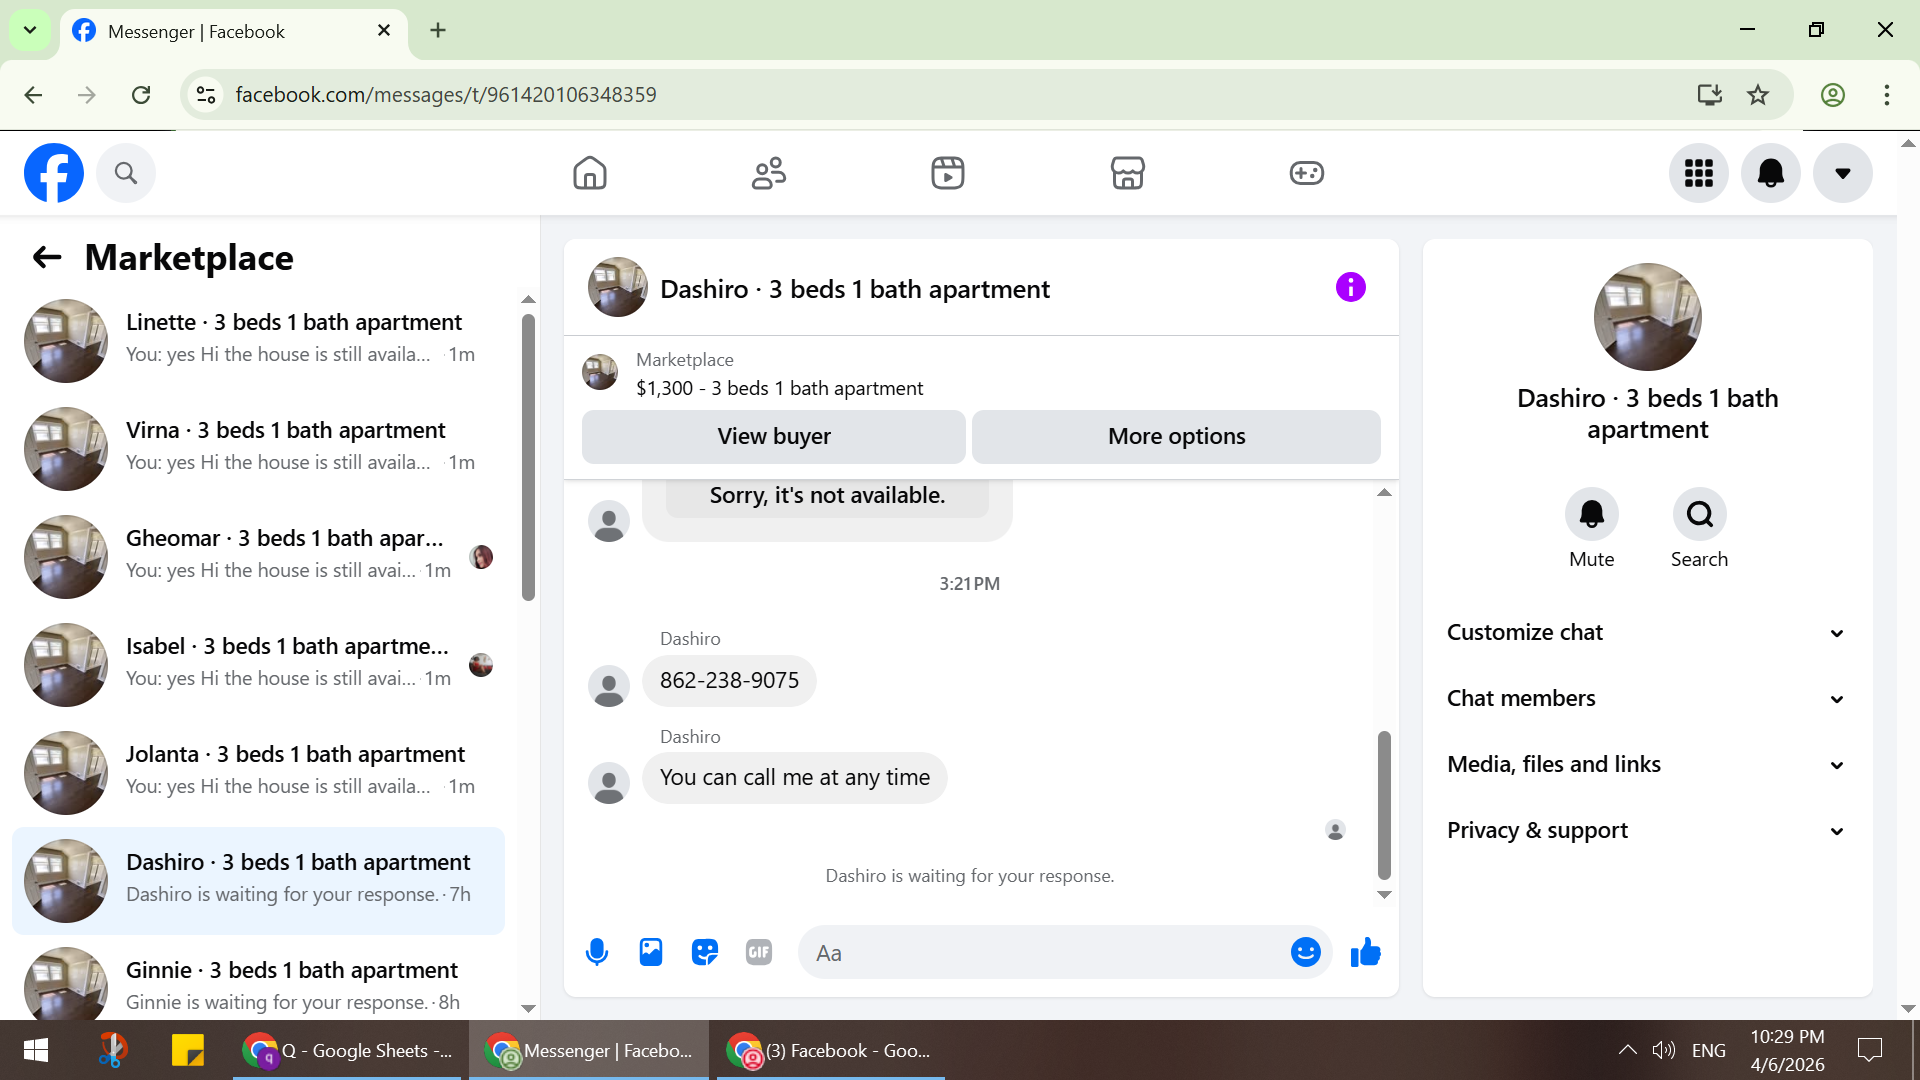
Task: Click the message text field
Action: click(1045, 953)
